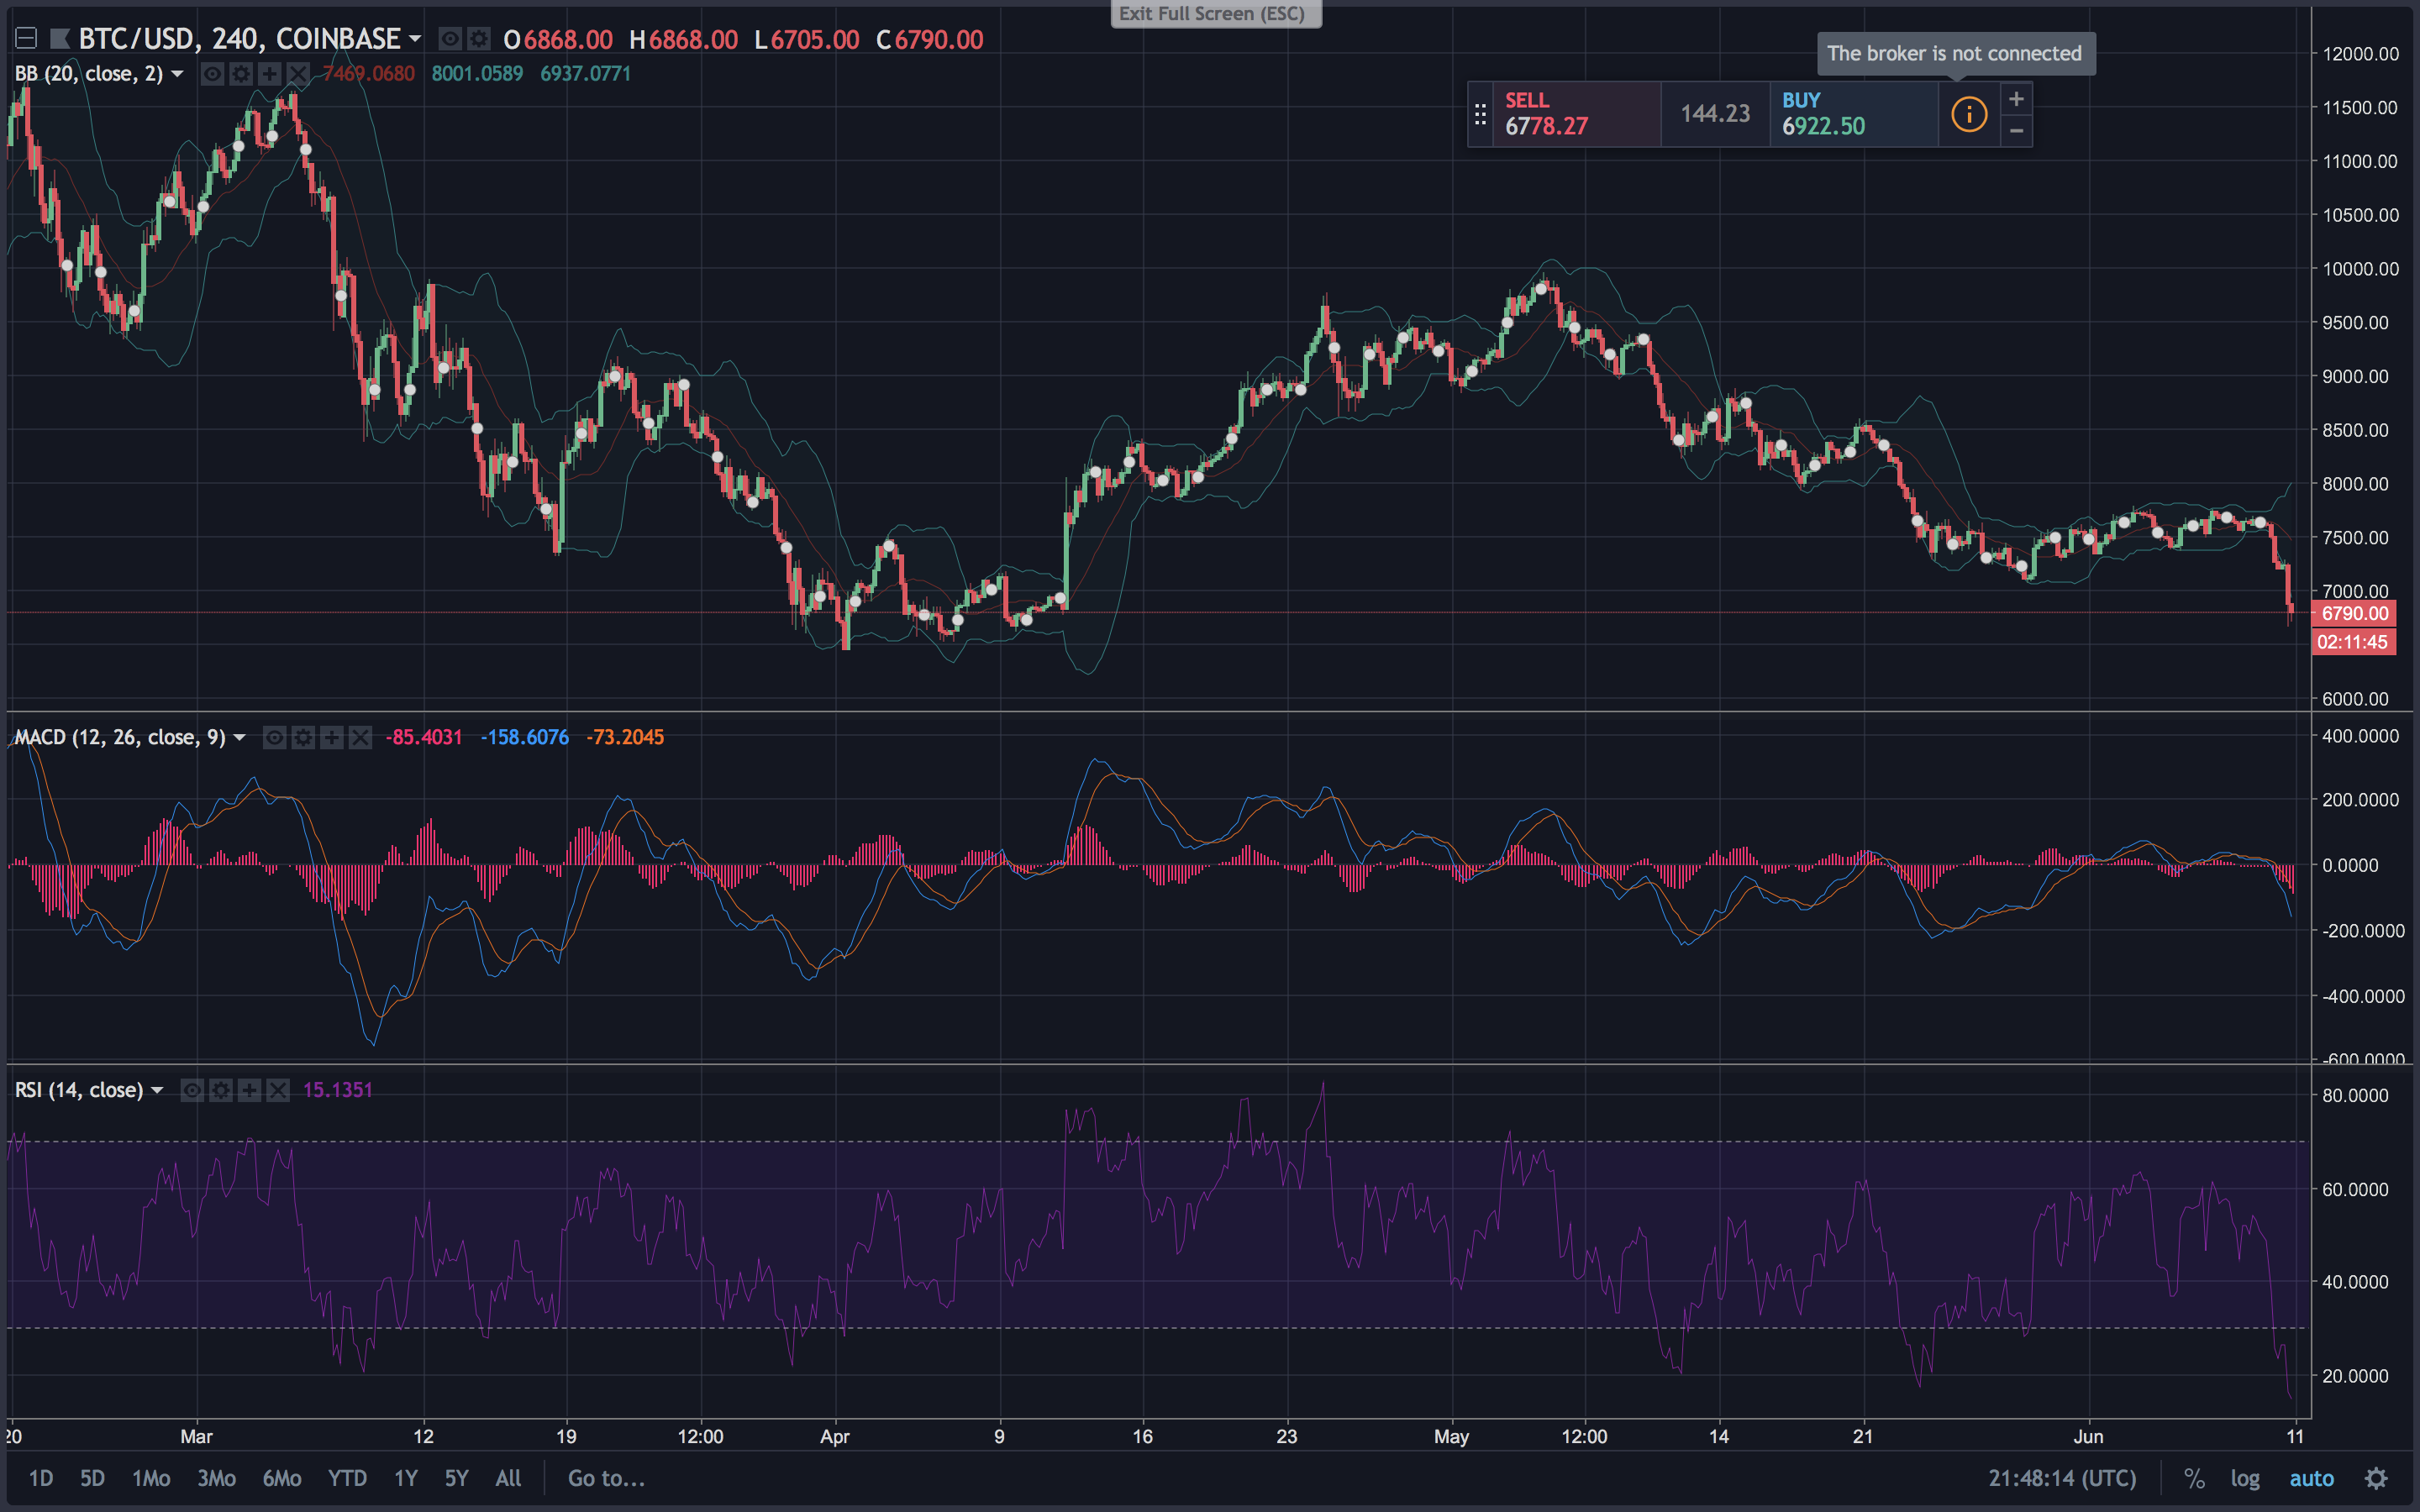Select the 3Mo time range
The height and width of the screenshot is (1512, 2420).
pyautogui.click(x=216, y=1478)
